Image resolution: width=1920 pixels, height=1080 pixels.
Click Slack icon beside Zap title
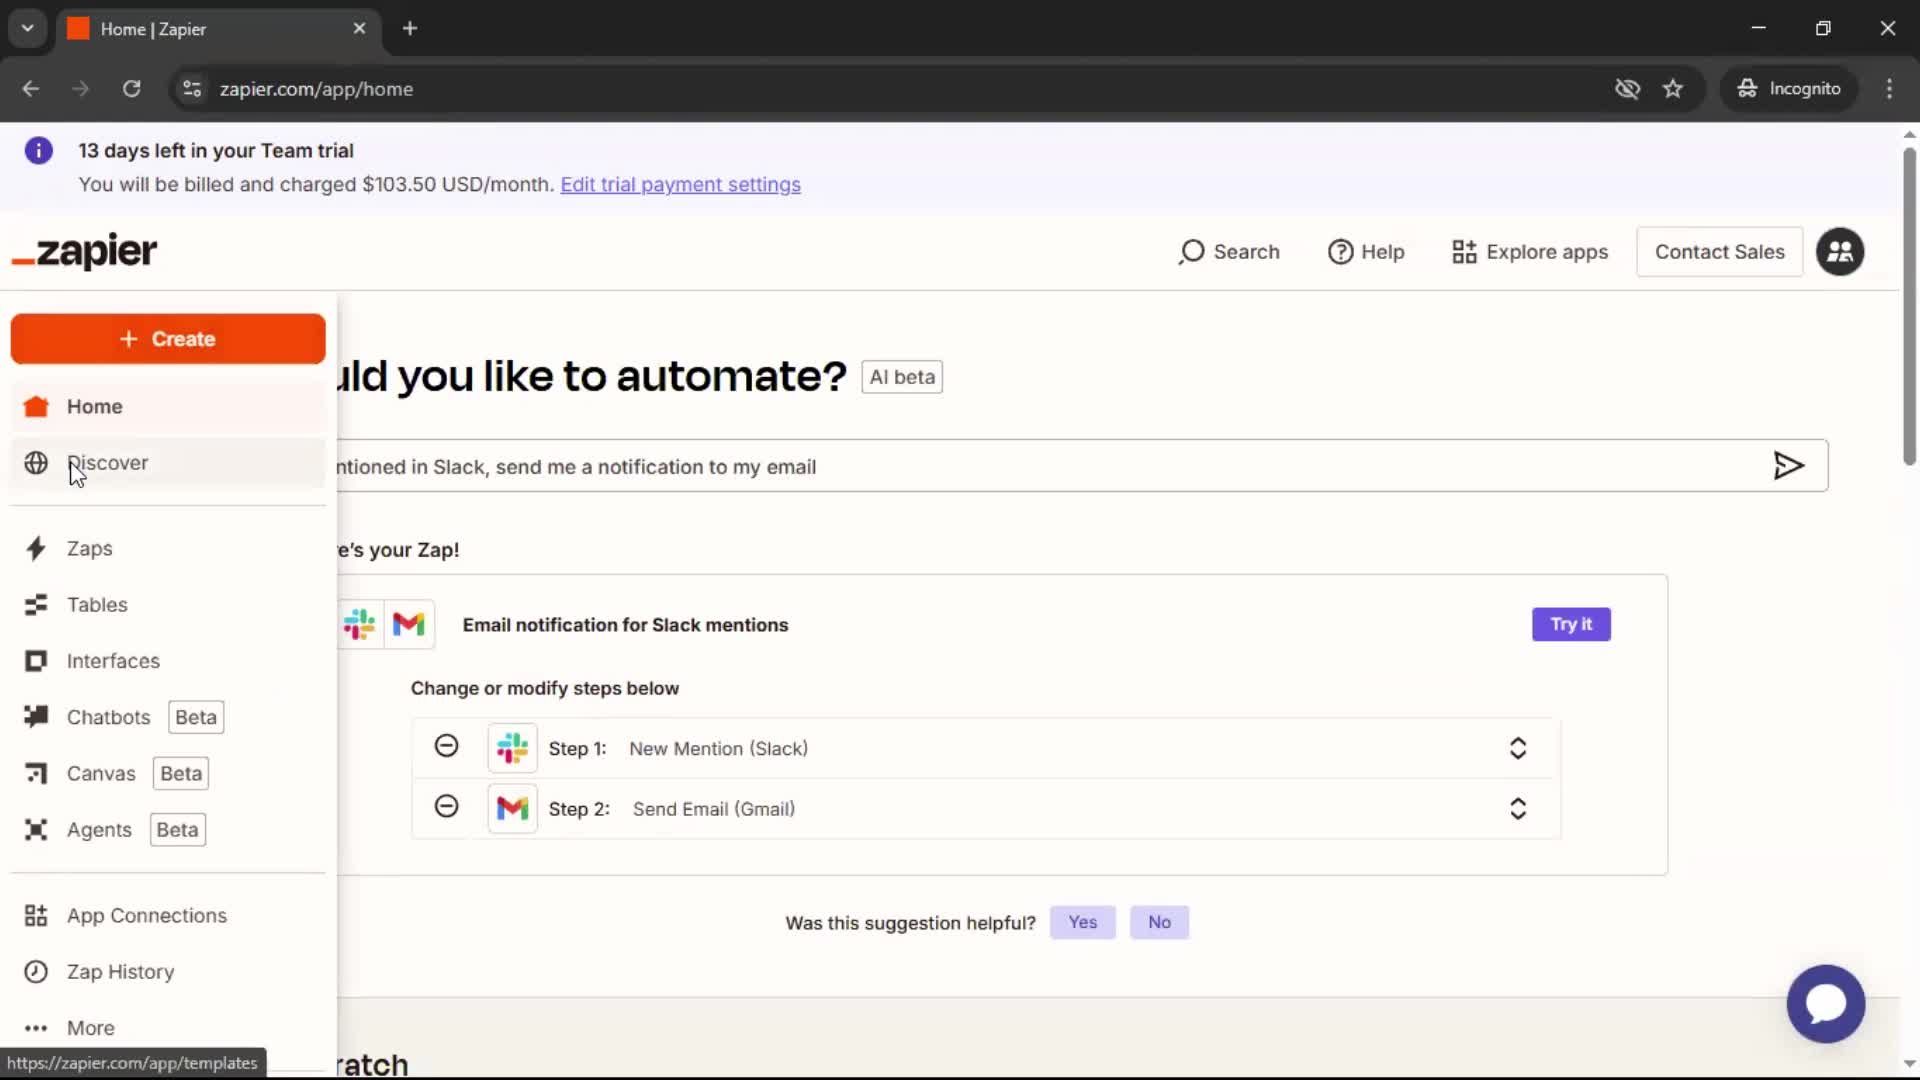tap(359, 624)
